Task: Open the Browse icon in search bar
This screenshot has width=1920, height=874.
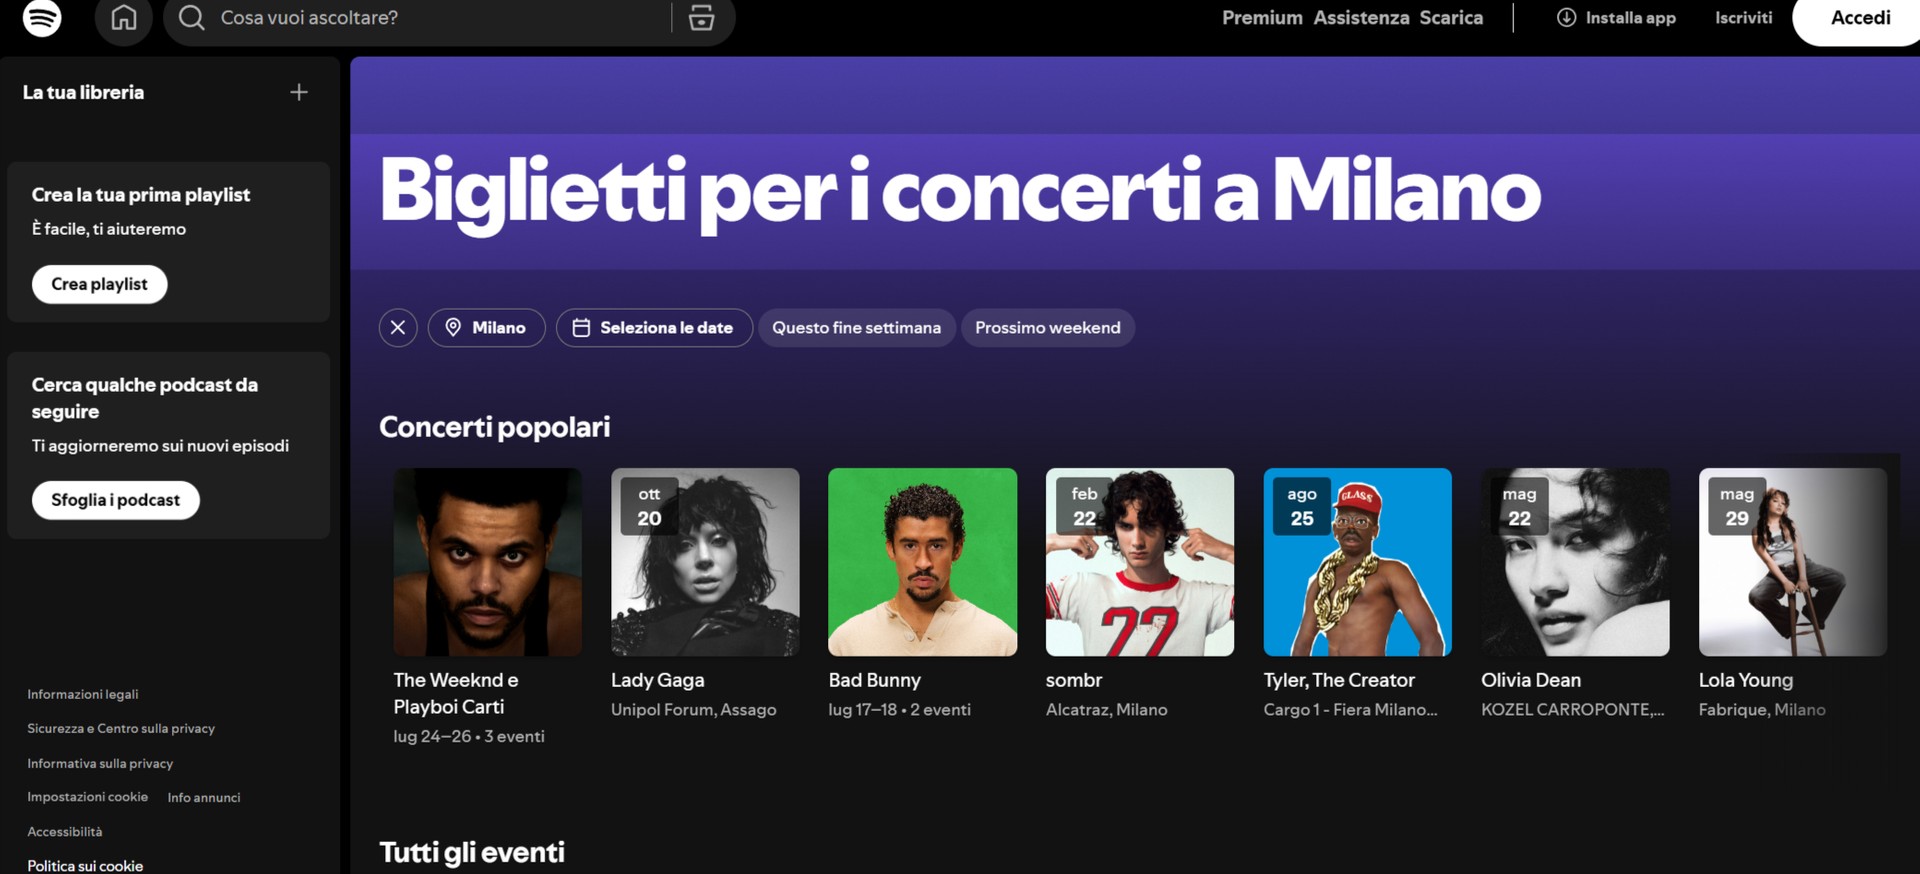Action: tap(702, 18)
